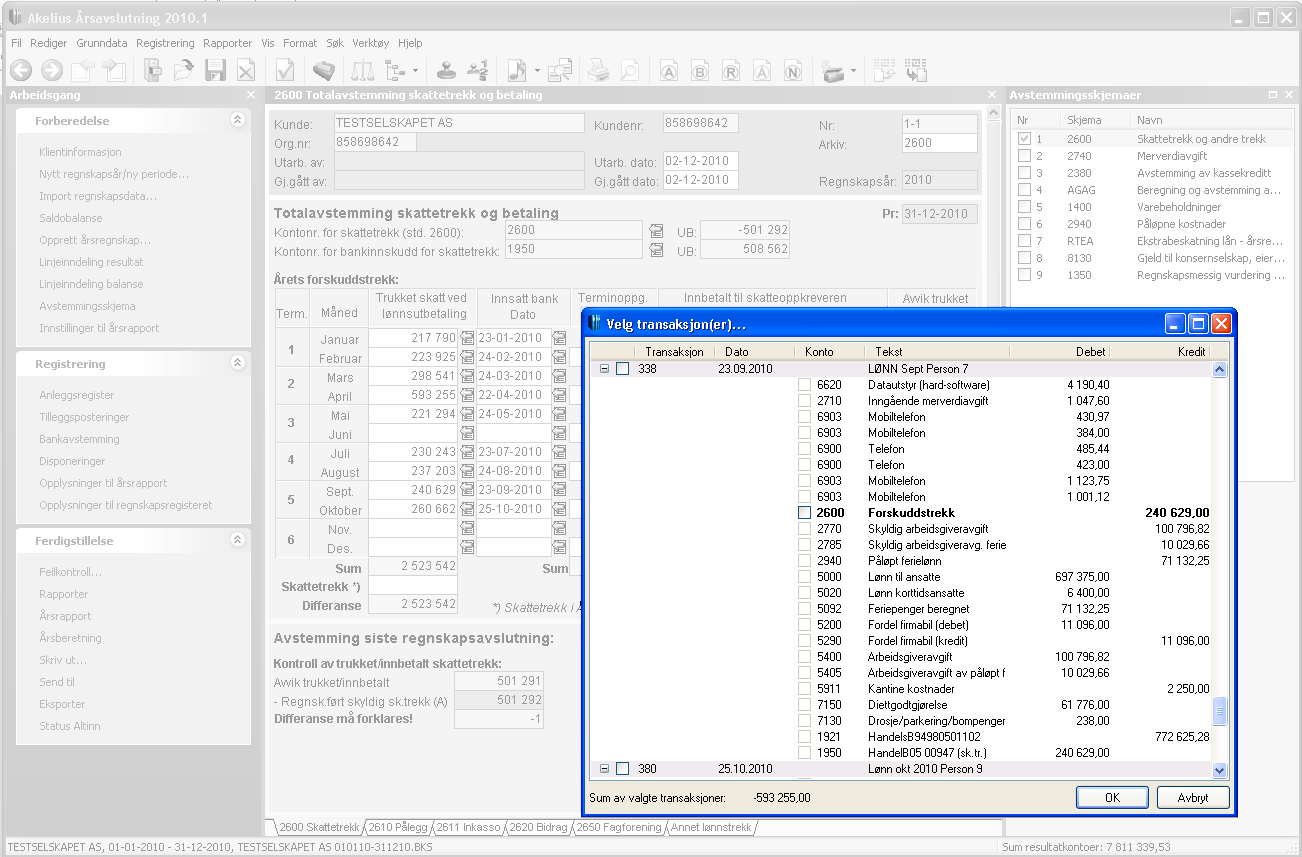Switch to the 2650 Fagforening tab
Image resolution: width=1302 pixels, height=857 pixels.
pyautogui.click(x=619, y=827)
